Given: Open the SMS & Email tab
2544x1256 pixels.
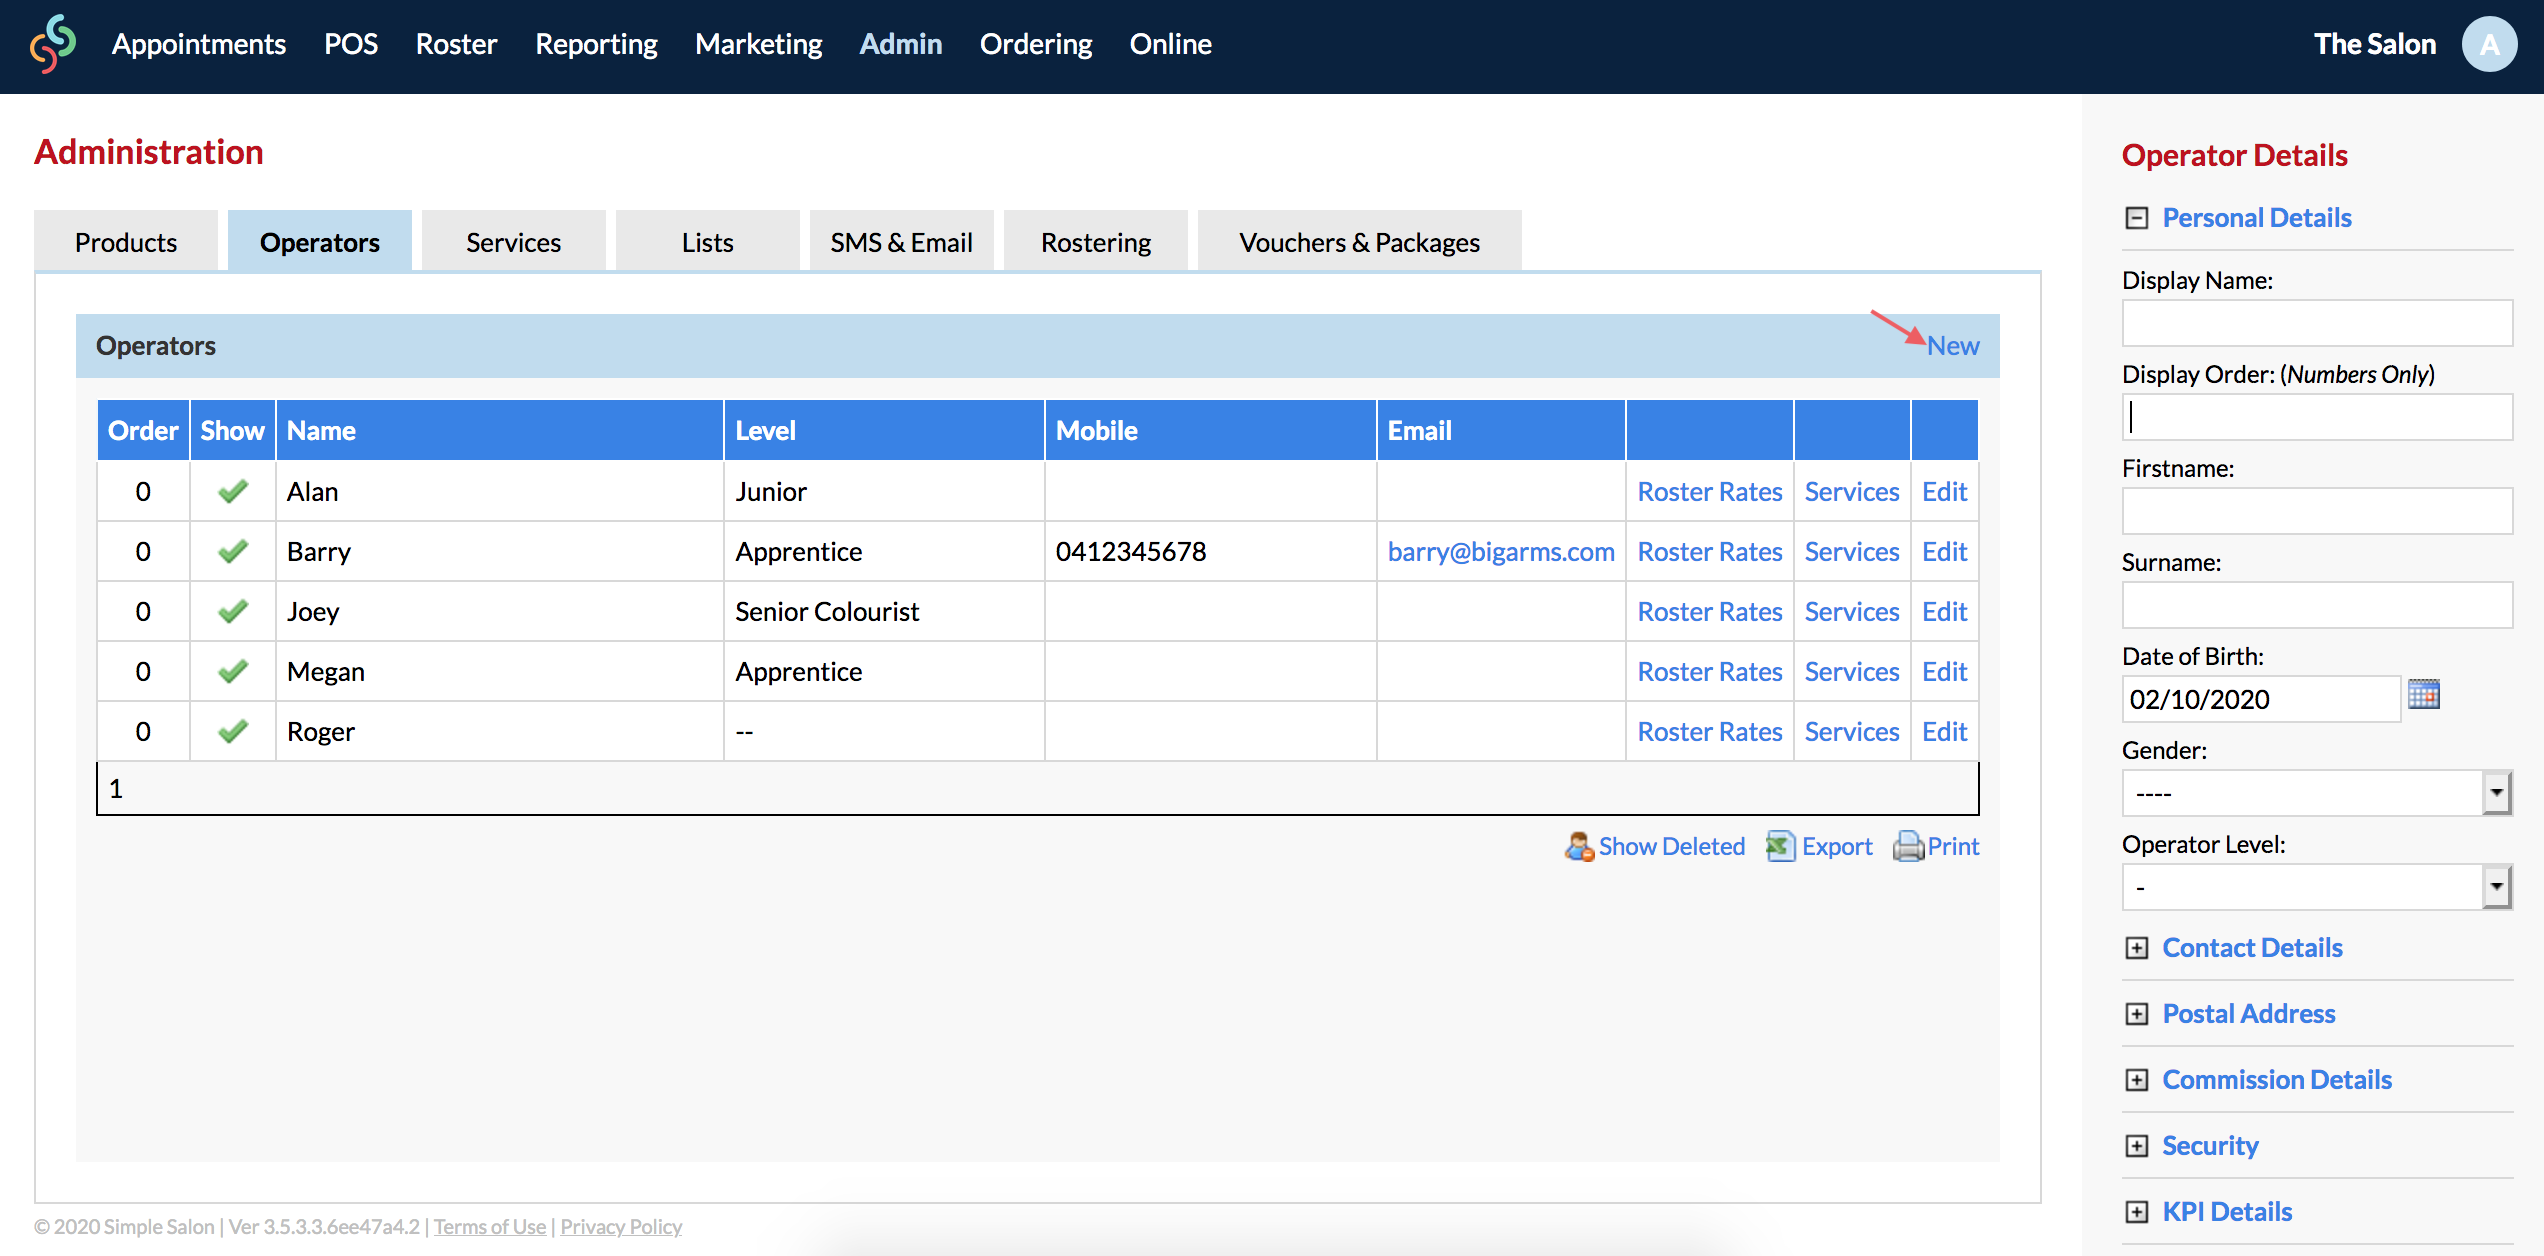Looking at the screenshot, I should pyautogui.click(x=902, y=241).
